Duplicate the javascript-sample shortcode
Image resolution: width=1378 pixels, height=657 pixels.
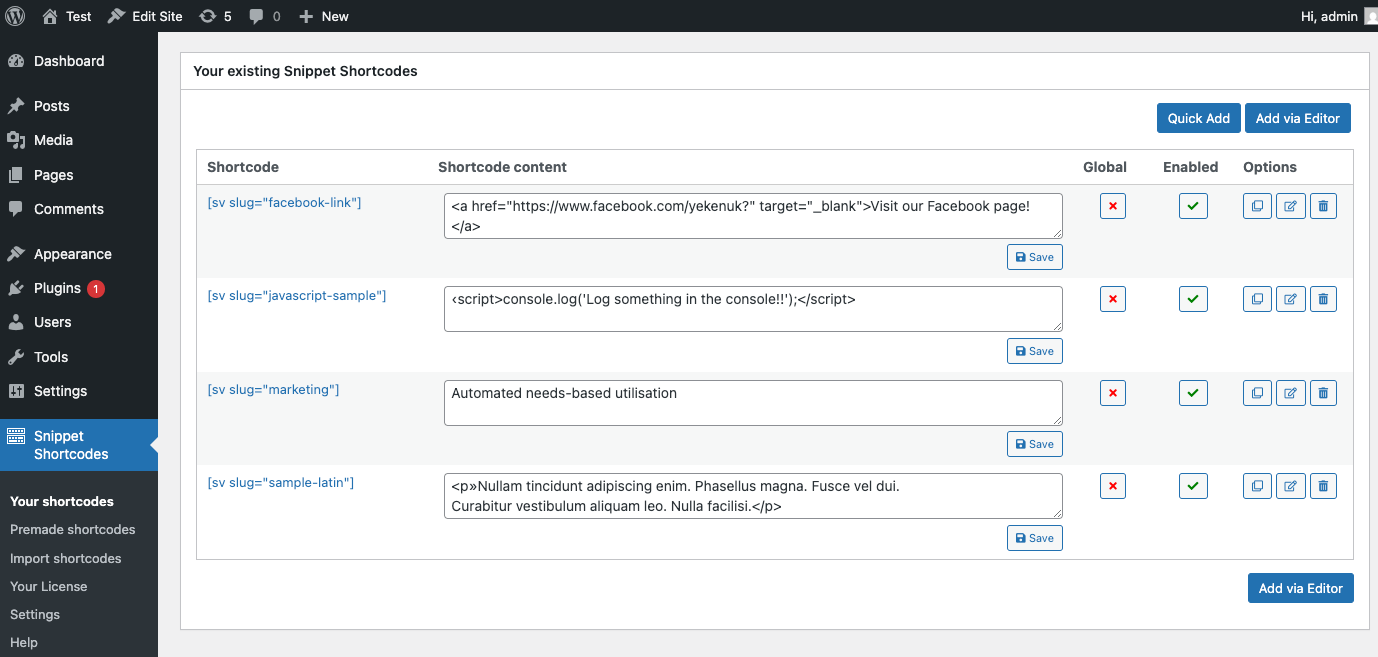tap(1257, 299)
